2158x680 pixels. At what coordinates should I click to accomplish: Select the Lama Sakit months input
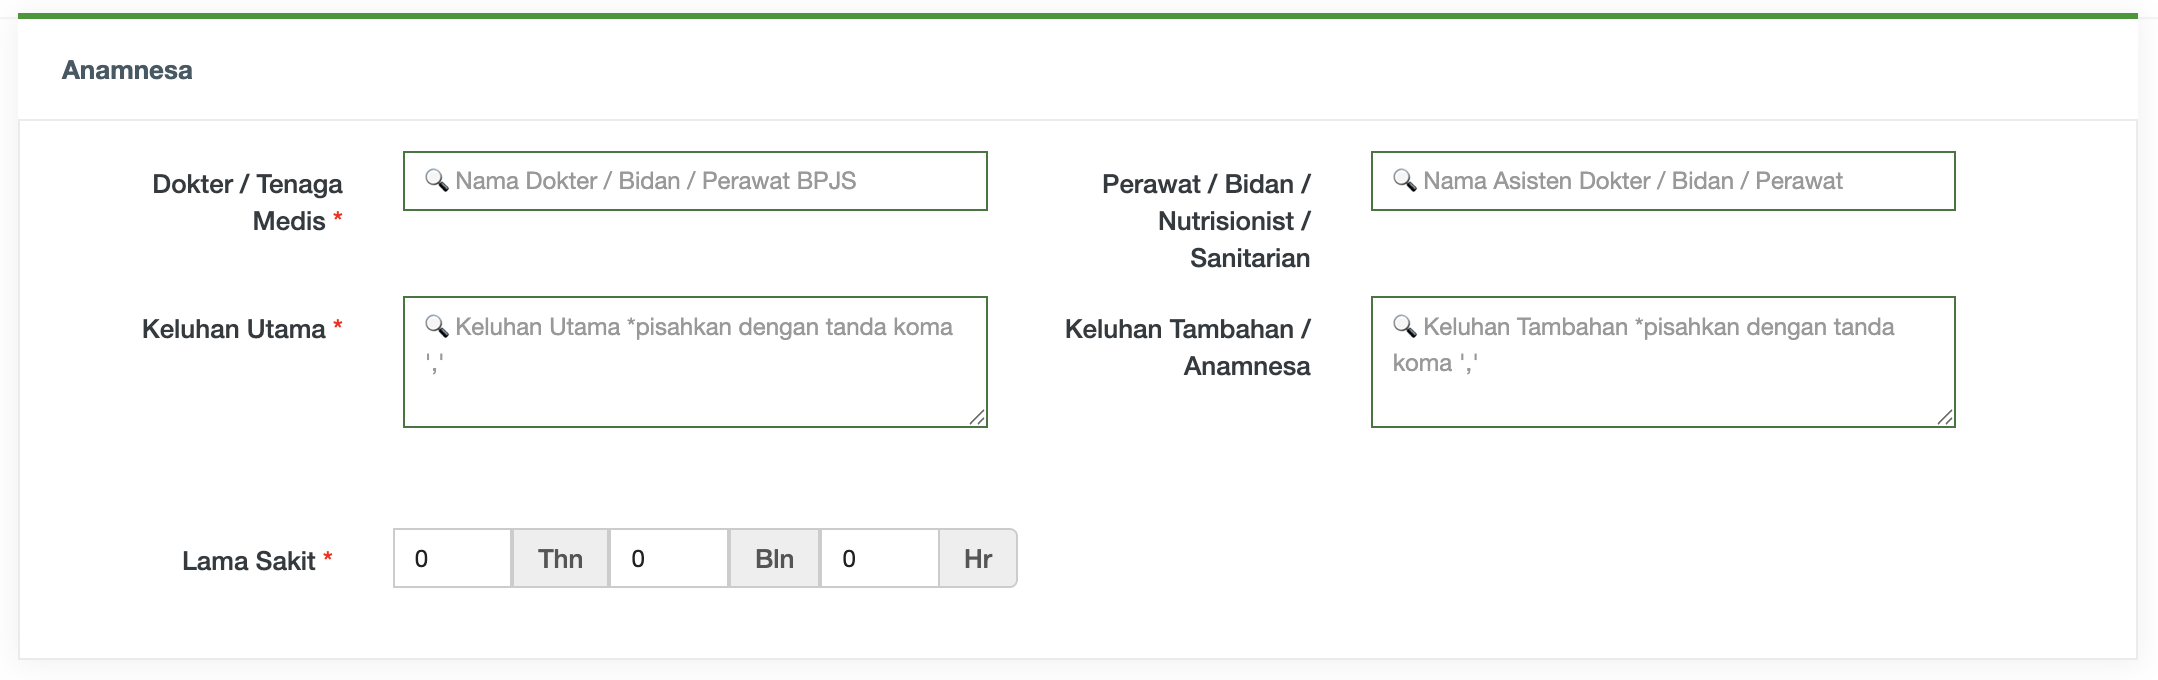[x=669, y=559]
